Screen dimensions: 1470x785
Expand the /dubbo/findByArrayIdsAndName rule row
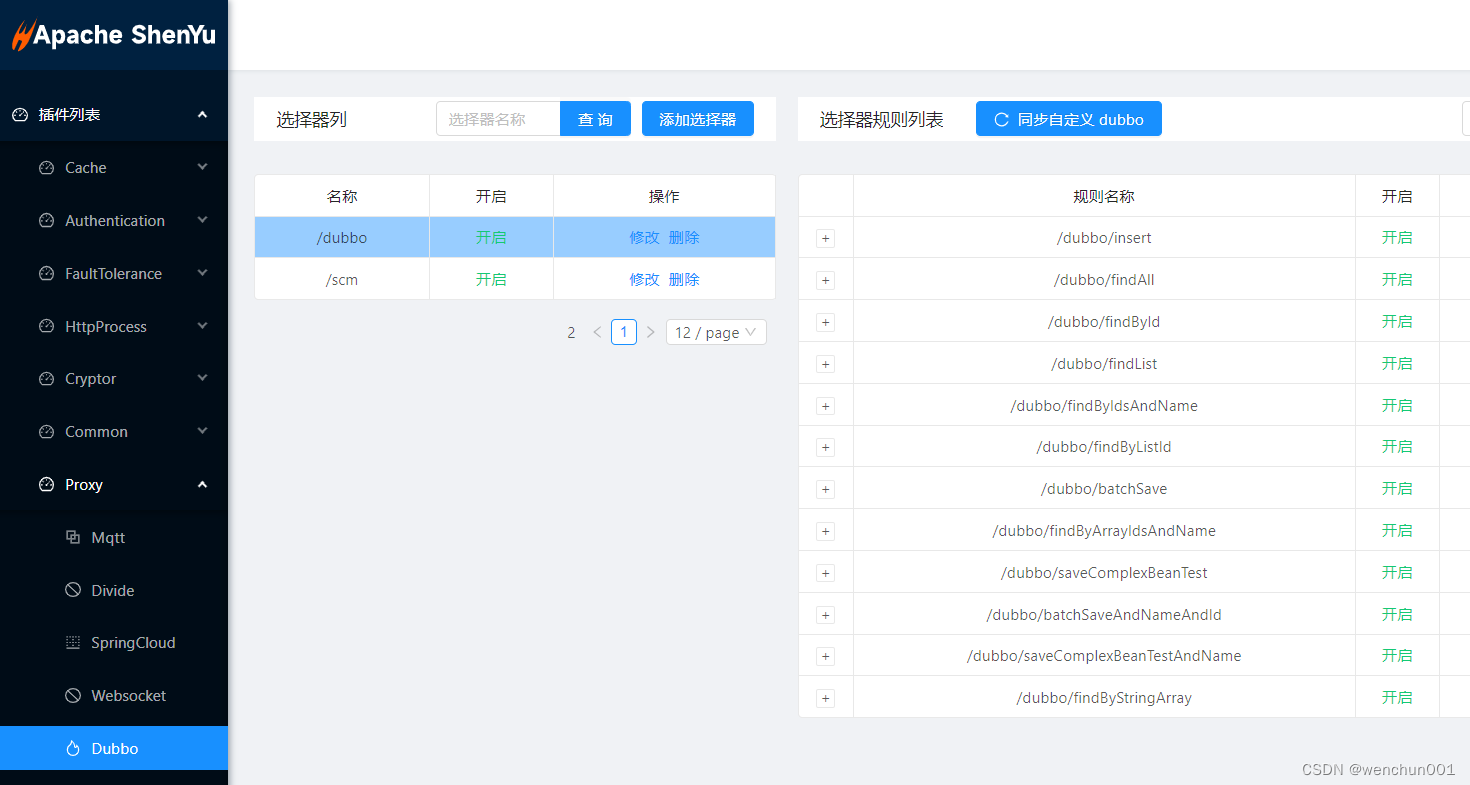[825, 531]
